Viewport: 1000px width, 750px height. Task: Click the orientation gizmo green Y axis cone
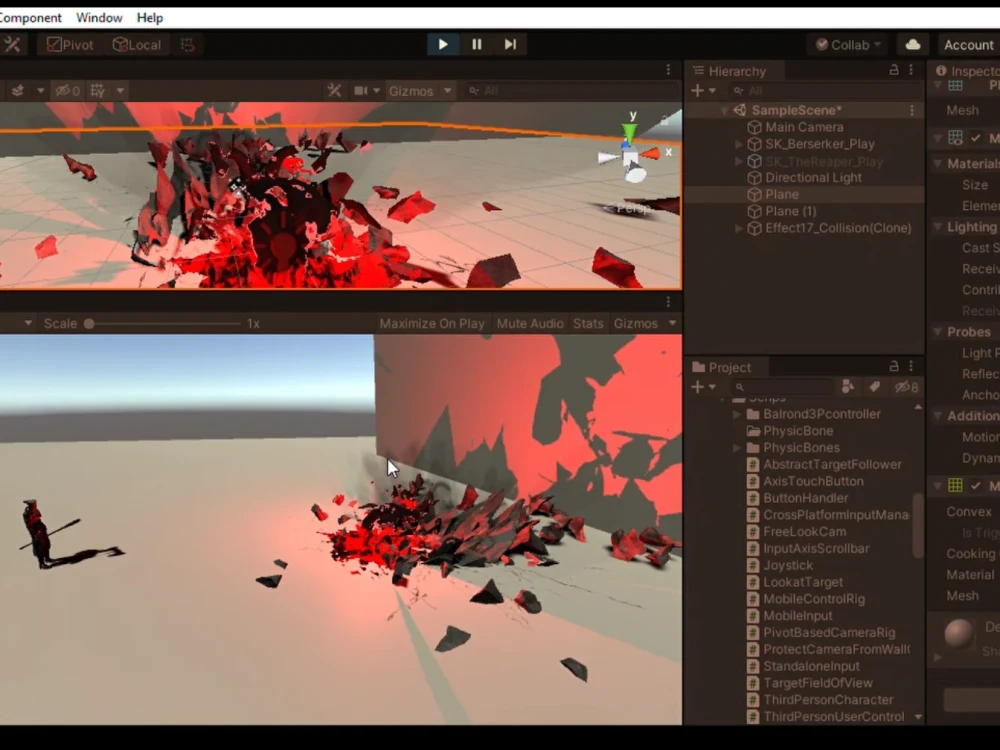(x=630, y=133)
